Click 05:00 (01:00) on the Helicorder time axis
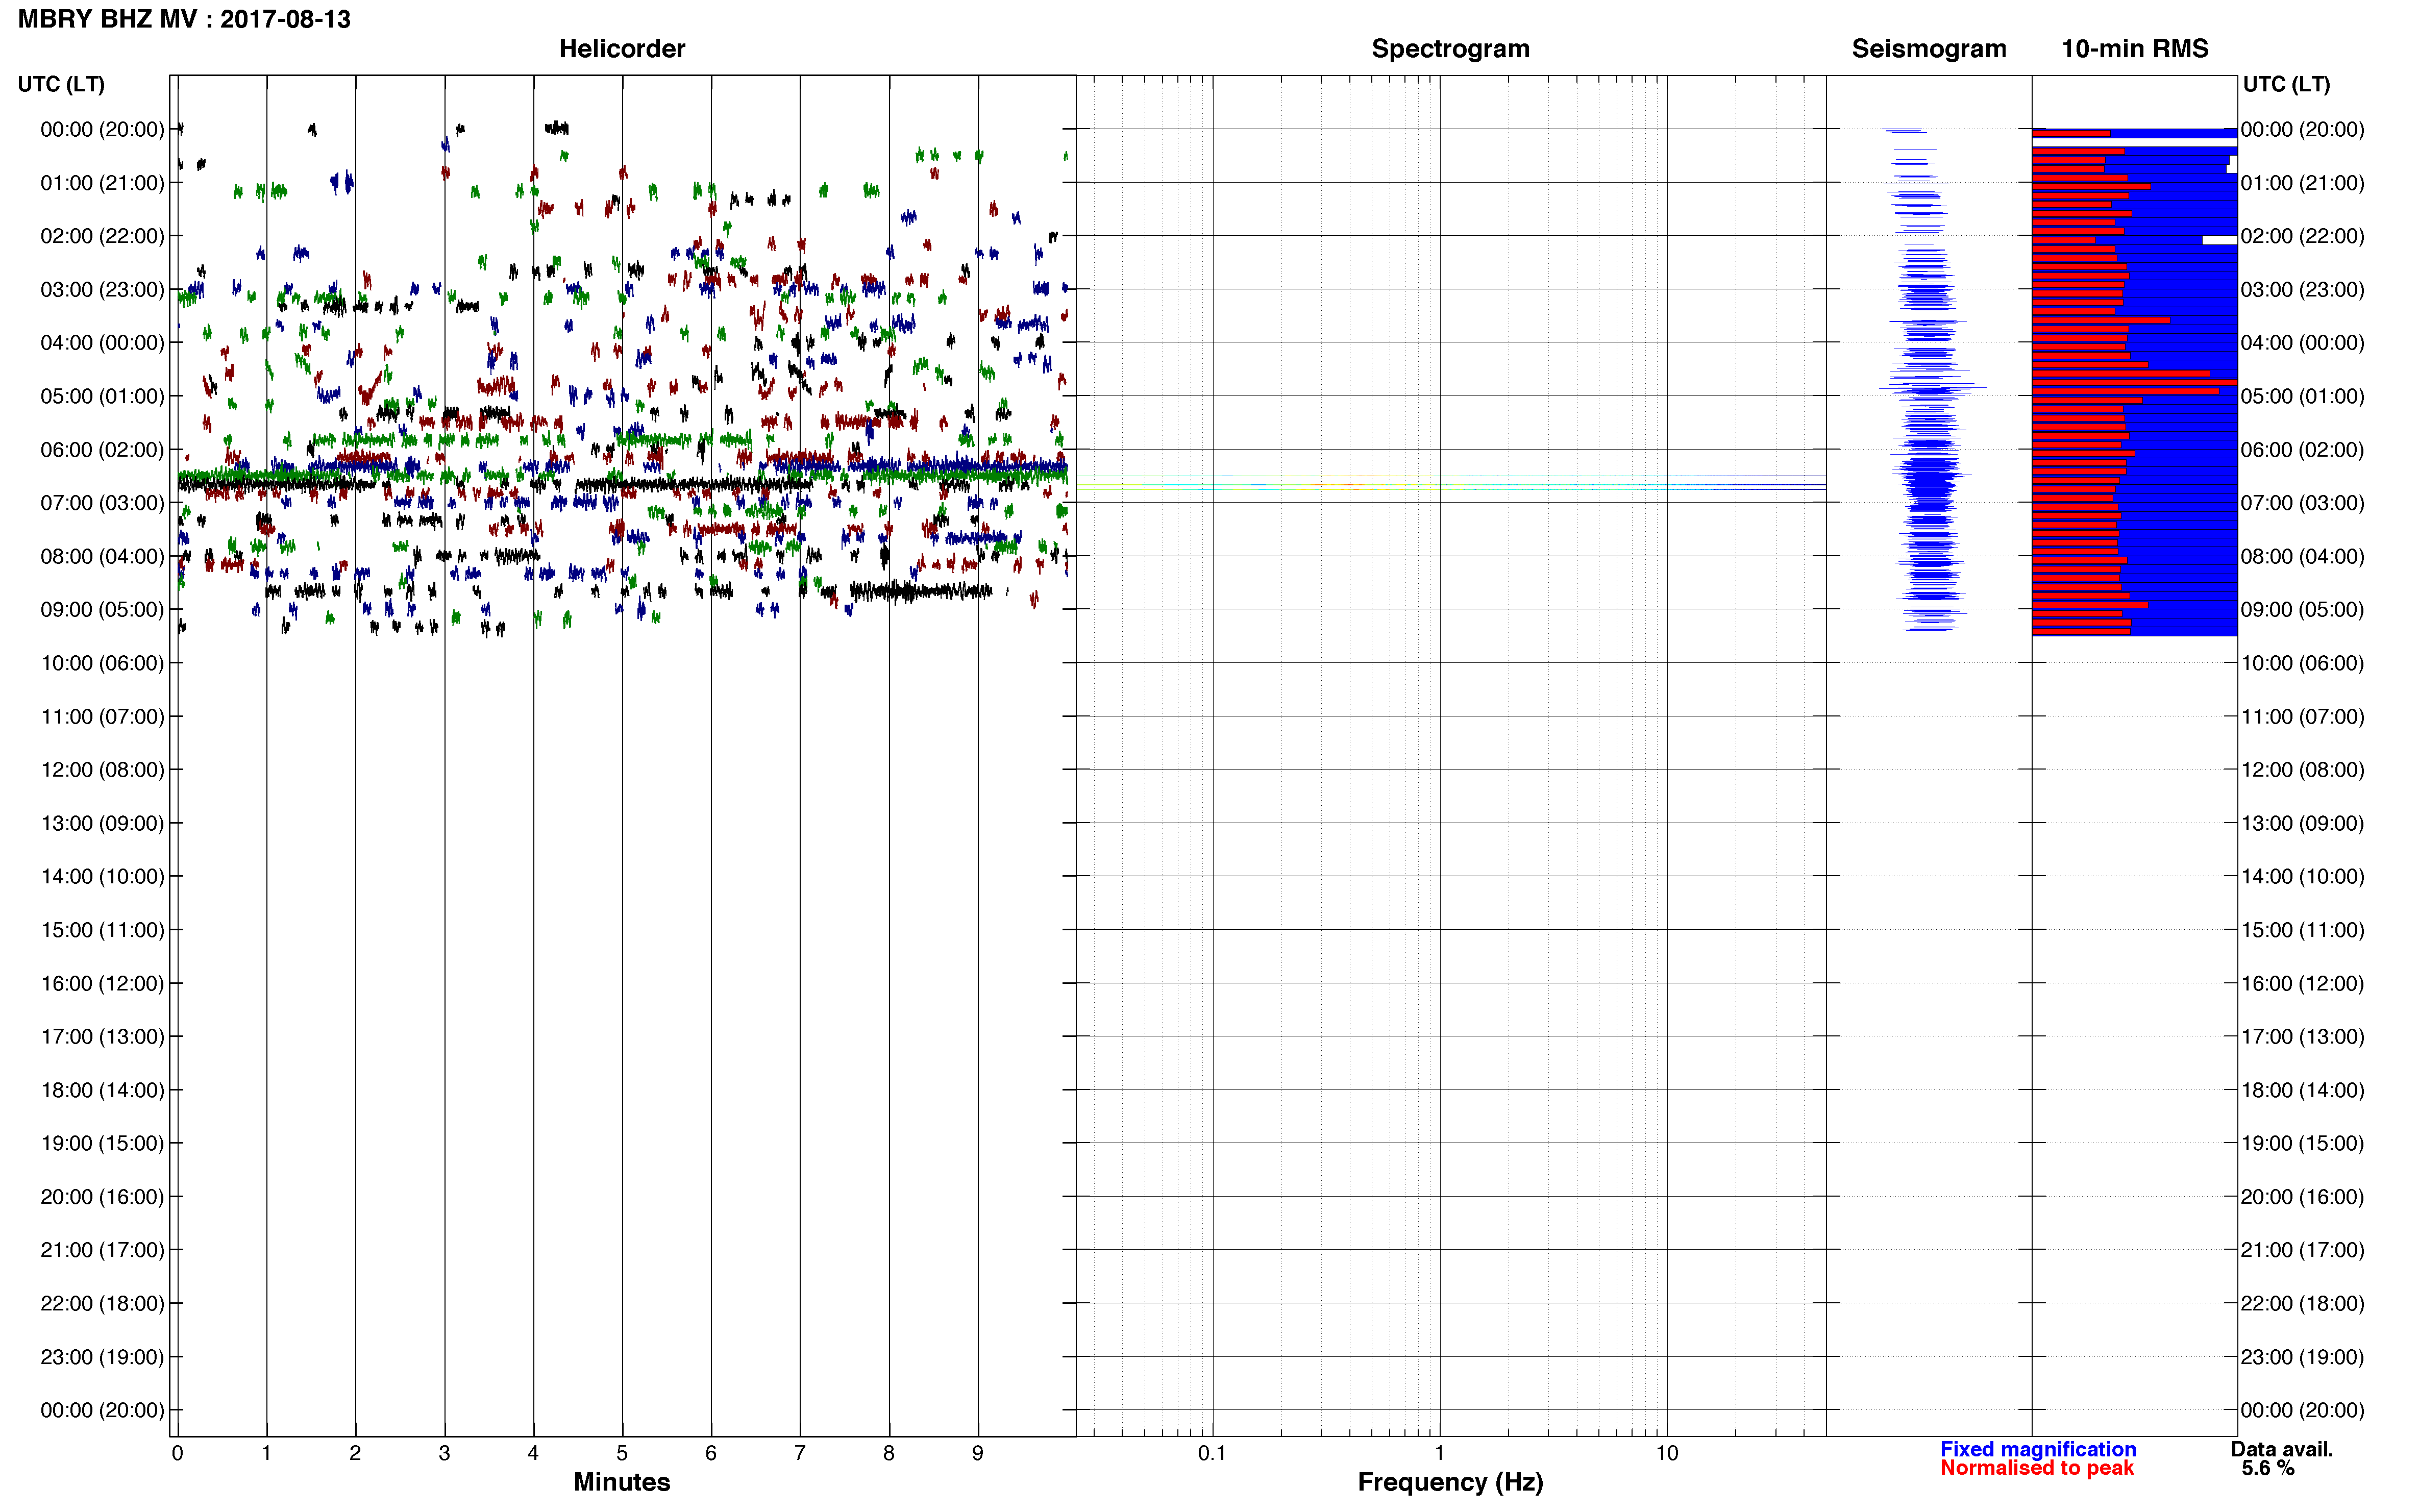Viewport: 2419px width, 1512px height. pyautogui.click(x=102, y=396)
